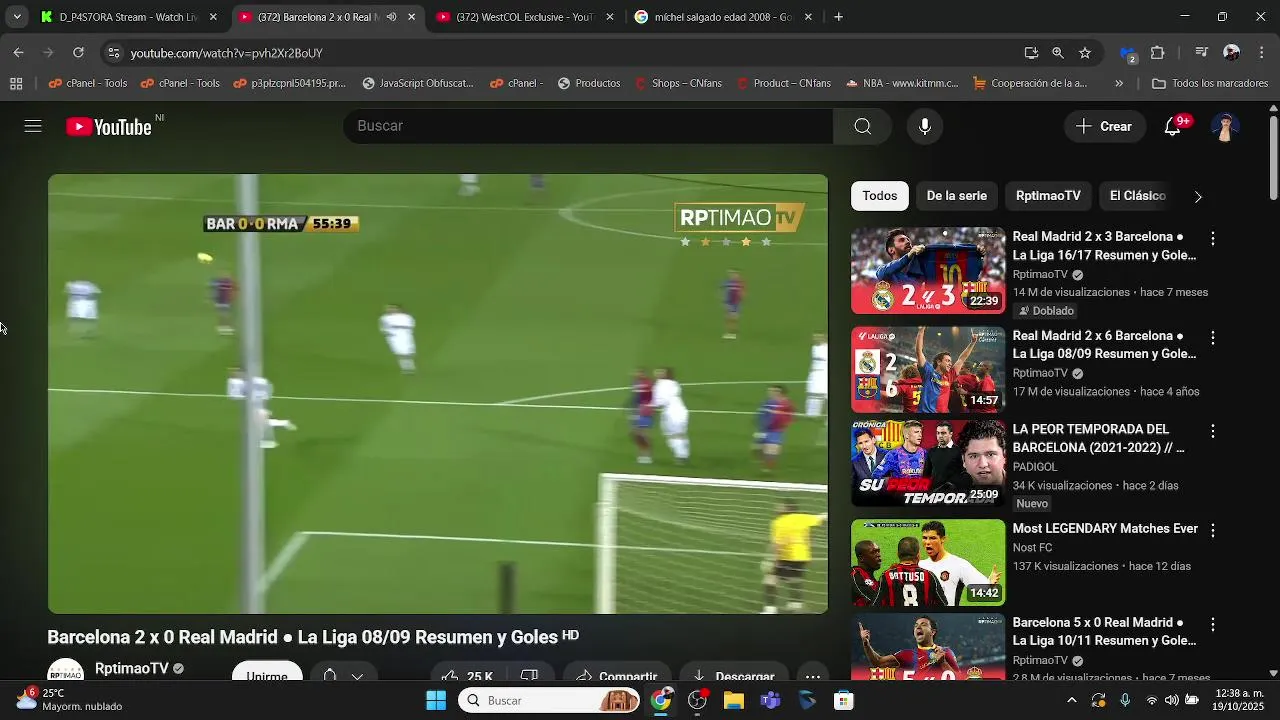Select the Todos filter chip
1280x720 pixels.
click(x=880, y=196)
